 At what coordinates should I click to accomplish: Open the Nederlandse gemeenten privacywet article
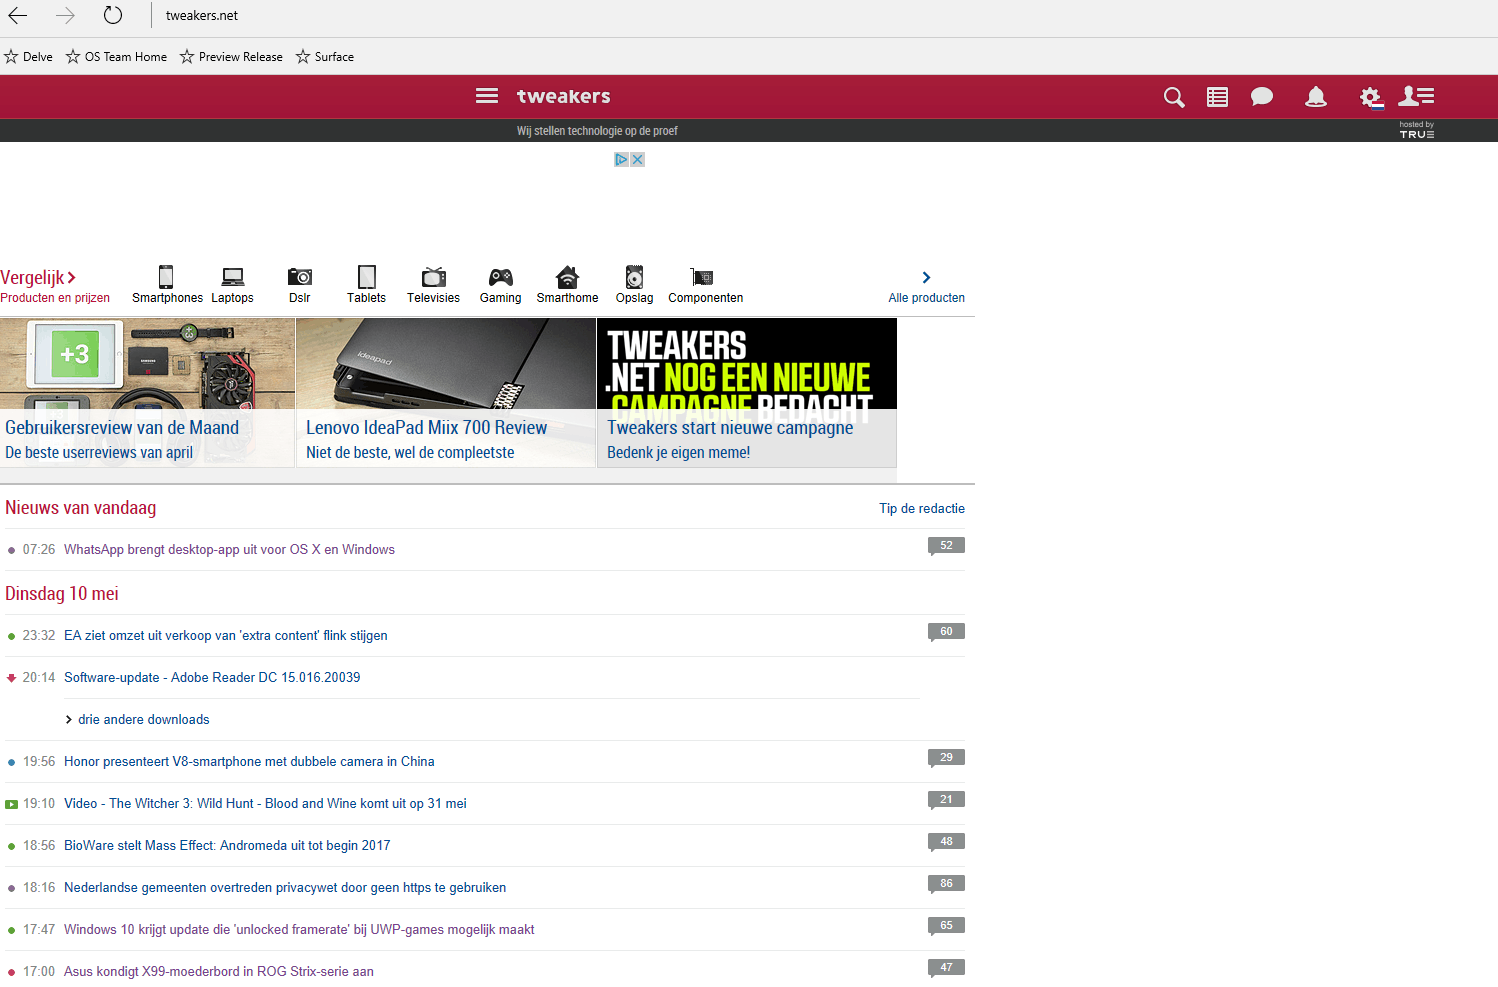point(285,887)
